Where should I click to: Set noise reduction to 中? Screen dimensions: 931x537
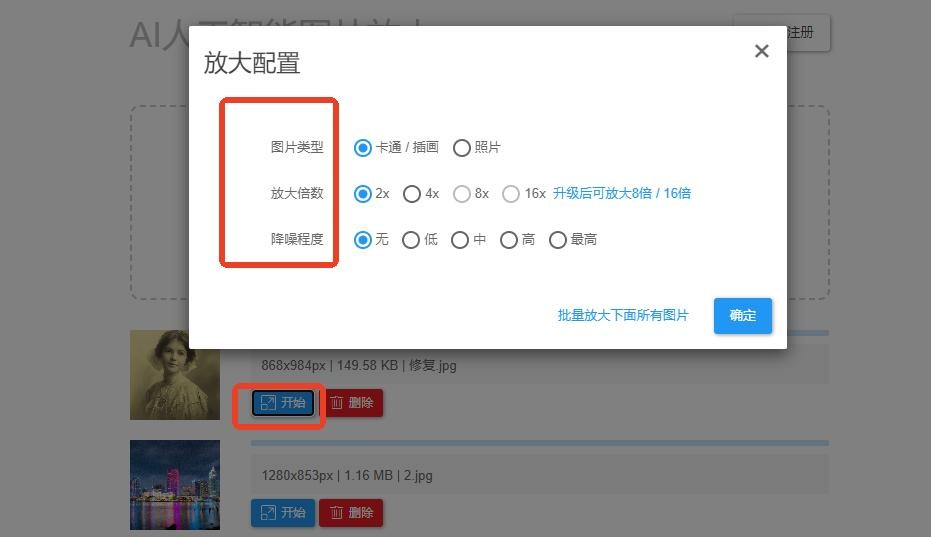[460, 240]
